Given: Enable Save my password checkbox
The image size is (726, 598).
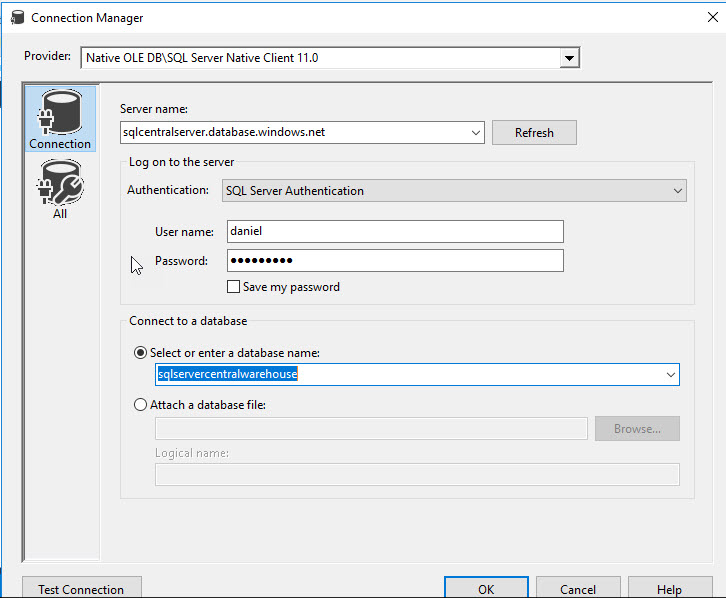Looking at the screenshot, I should [233, 287].
